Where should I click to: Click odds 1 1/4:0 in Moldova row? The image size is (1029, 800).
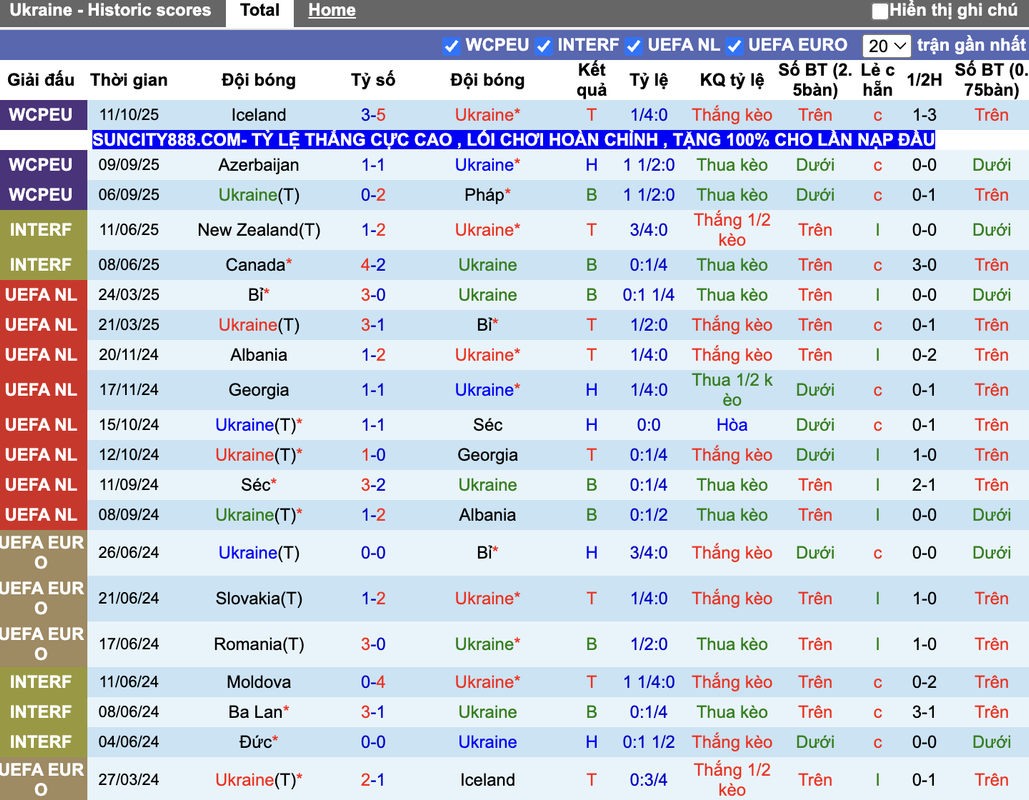pyautogui.click(x=648, y=682)
